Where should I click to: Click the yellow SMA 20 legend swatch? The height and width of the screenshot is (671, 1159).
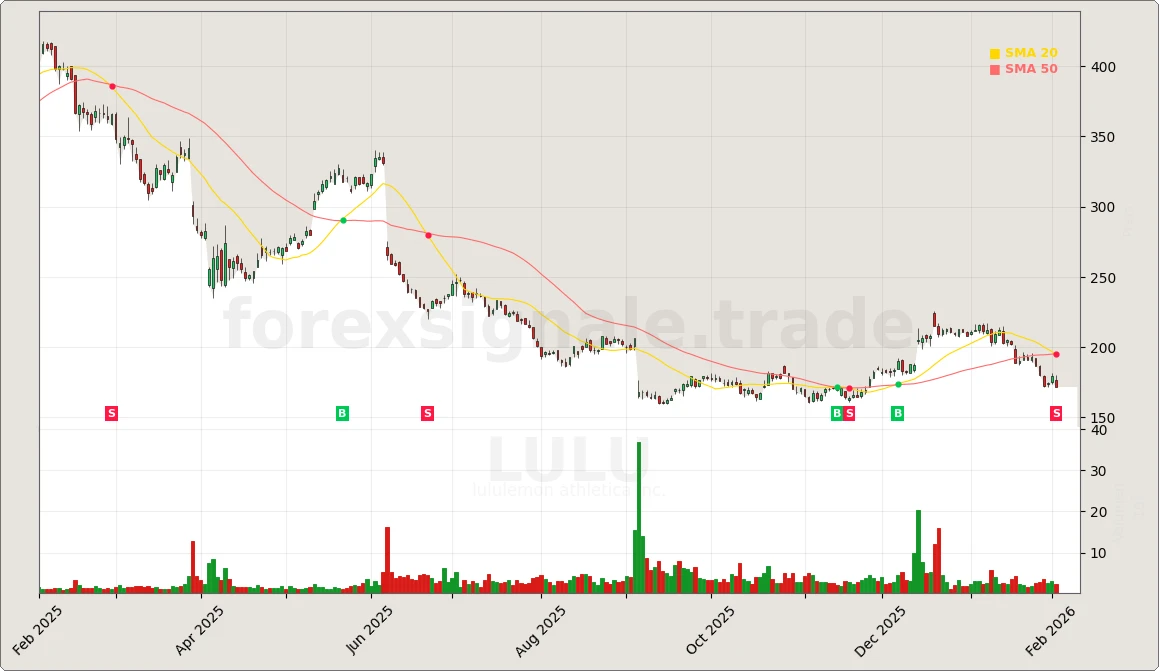[x=995, y=54]
